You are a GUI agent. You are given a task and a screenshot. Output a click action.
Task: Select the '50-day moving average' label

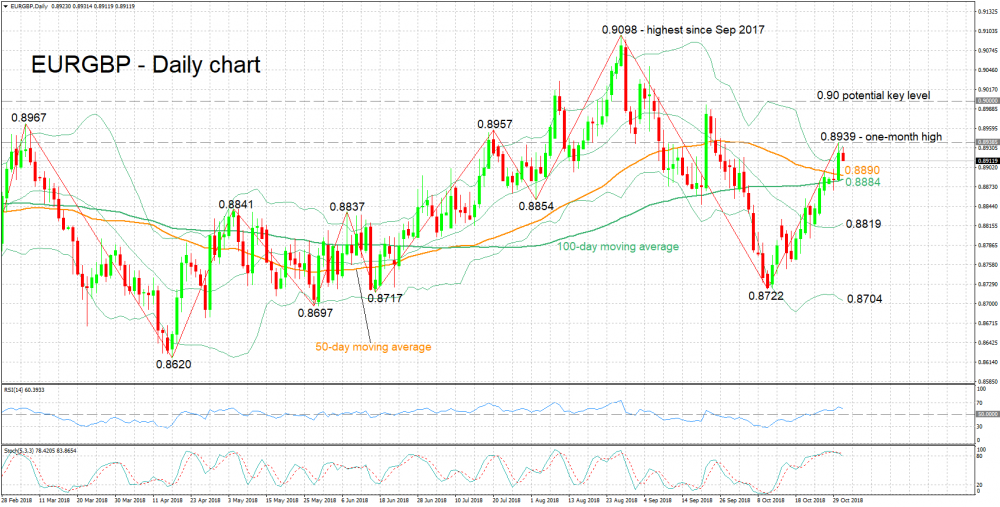click(x=373, y=348)
